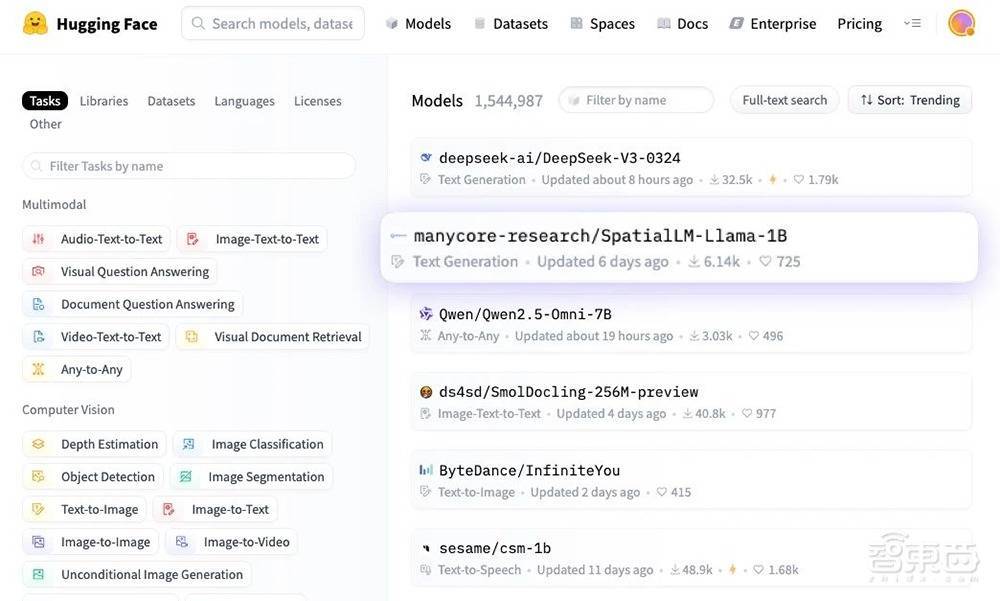Focus the Search models, datasets field
1000x601 pixels.
point(273,24)
